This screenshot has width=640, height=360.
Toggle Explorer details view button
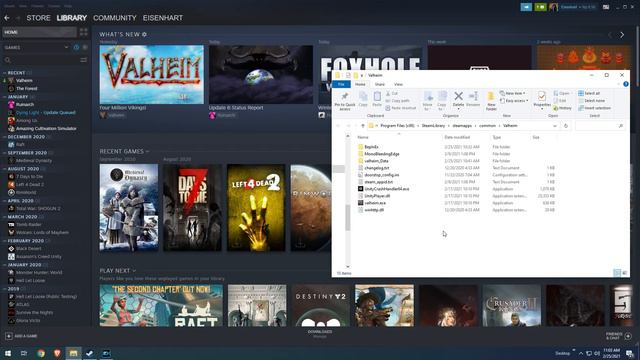617,273
